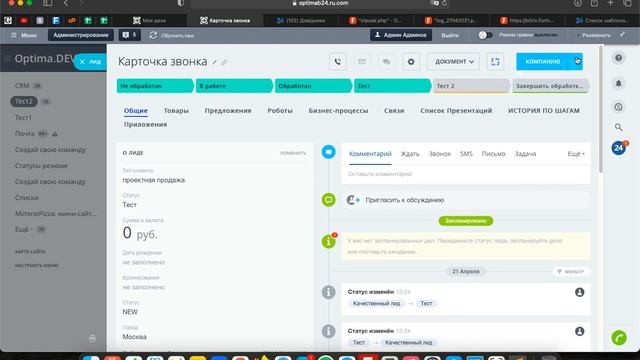
Task: Toggle the Режим правки switch
Action: tap(485, 35)
